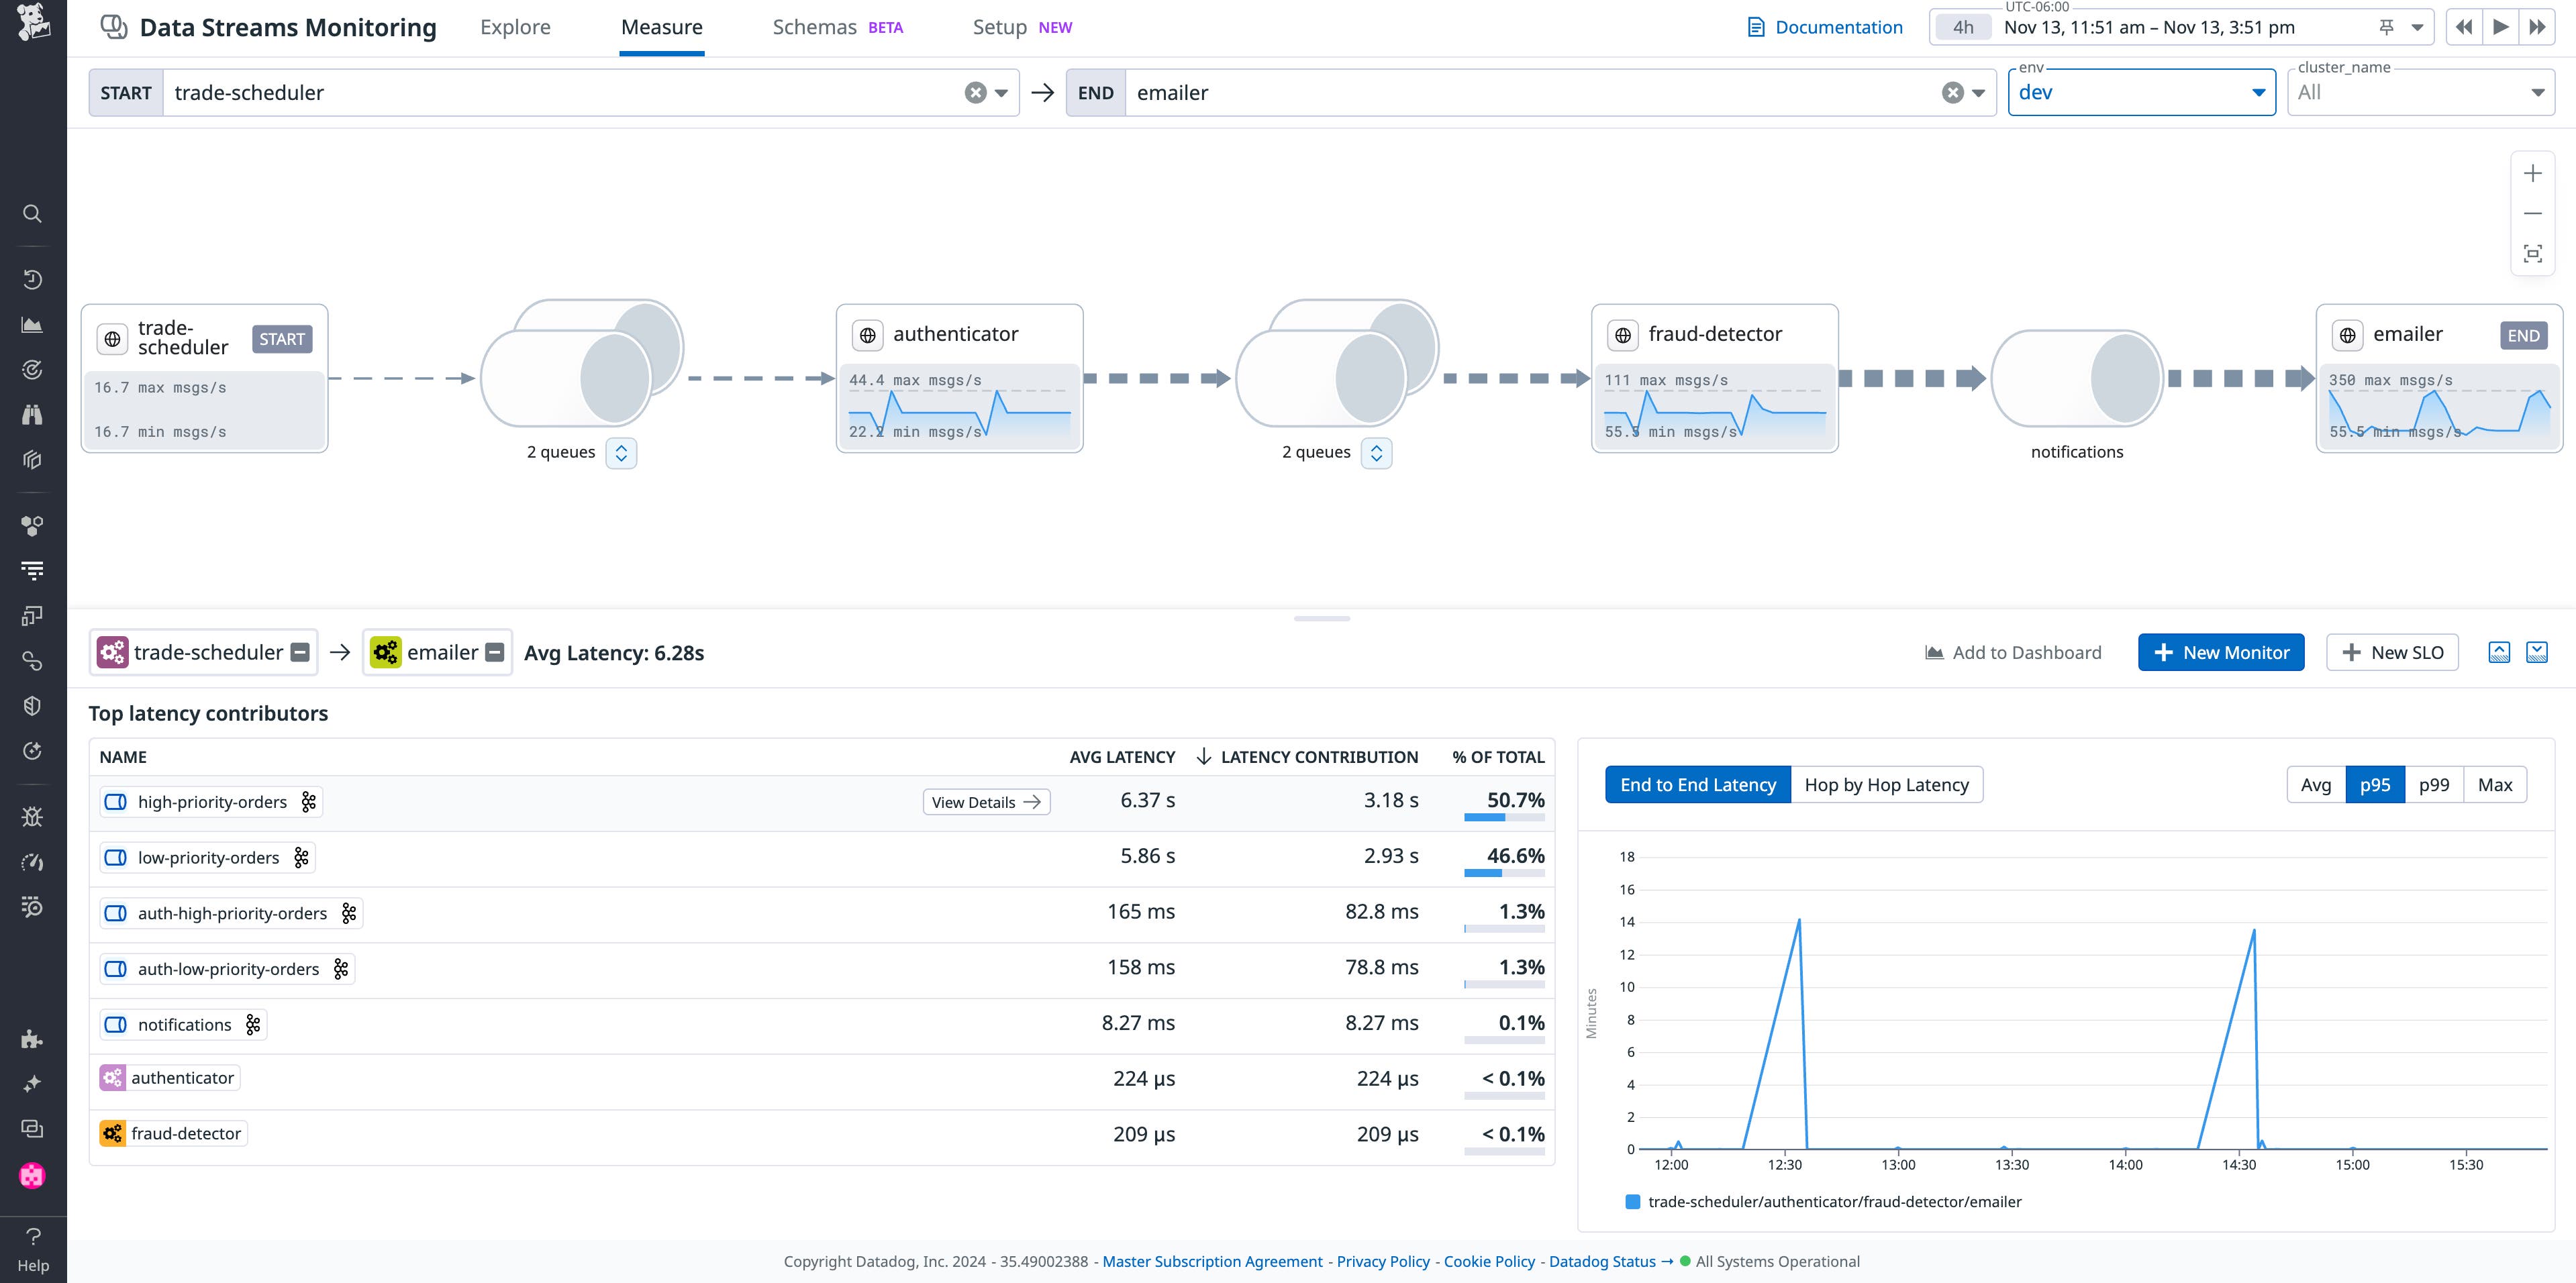Zoom in on the pipeline map with the plus icon

pyautogui.click(x=2533, y=172)
